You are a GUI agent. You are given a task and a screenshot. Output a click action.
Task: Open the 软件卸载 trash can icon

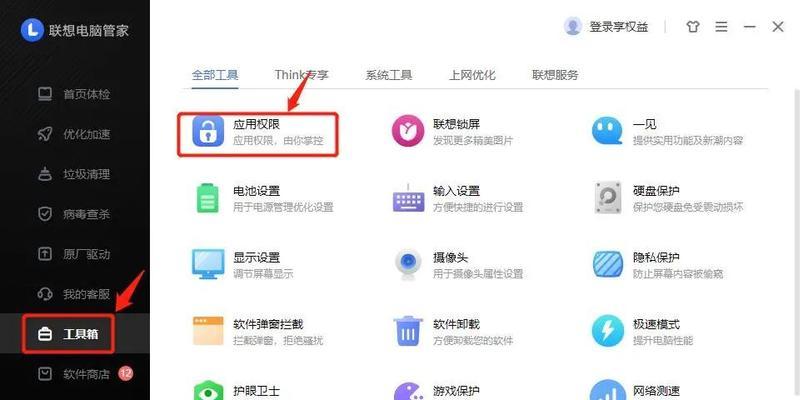(408, 331)
